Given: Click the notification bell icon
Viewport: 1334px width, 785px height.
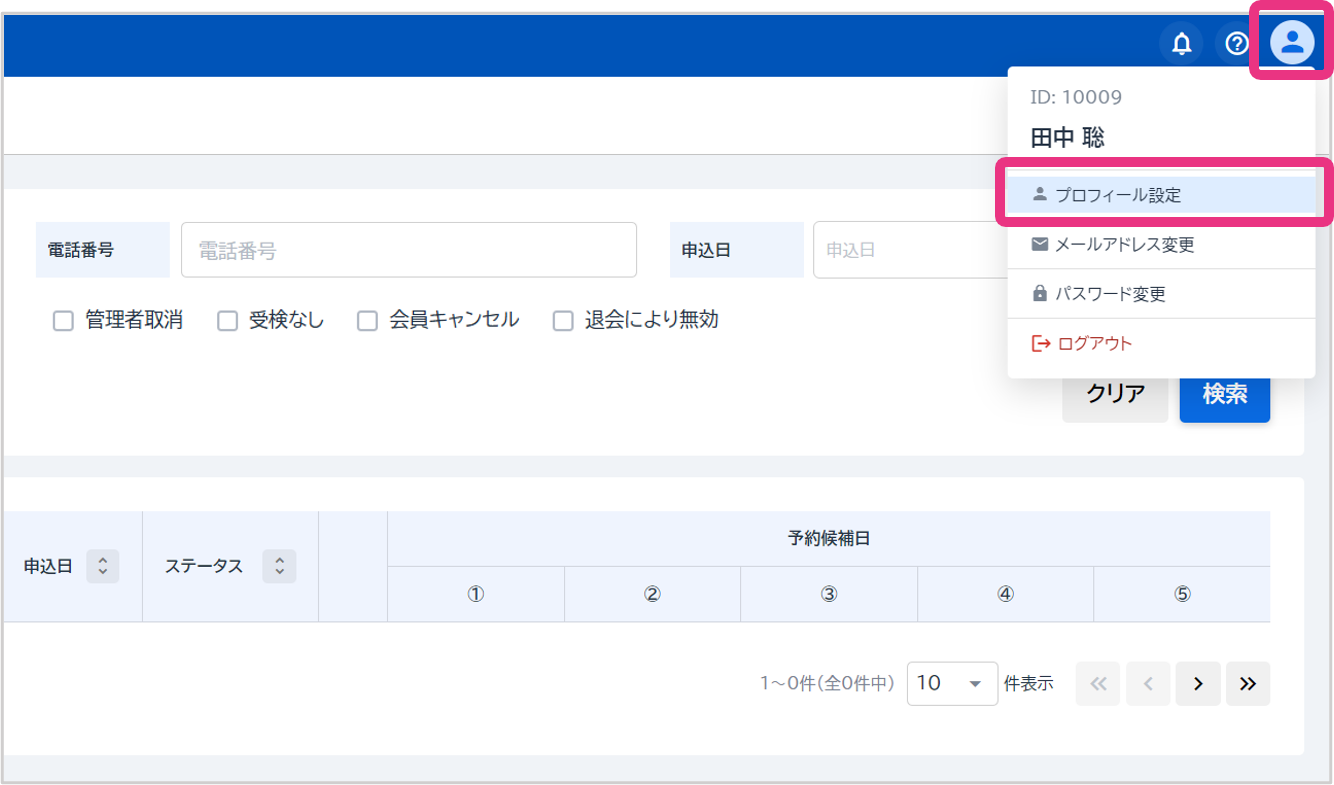Looking at the screenshot, I should [x=1182, y=44].
